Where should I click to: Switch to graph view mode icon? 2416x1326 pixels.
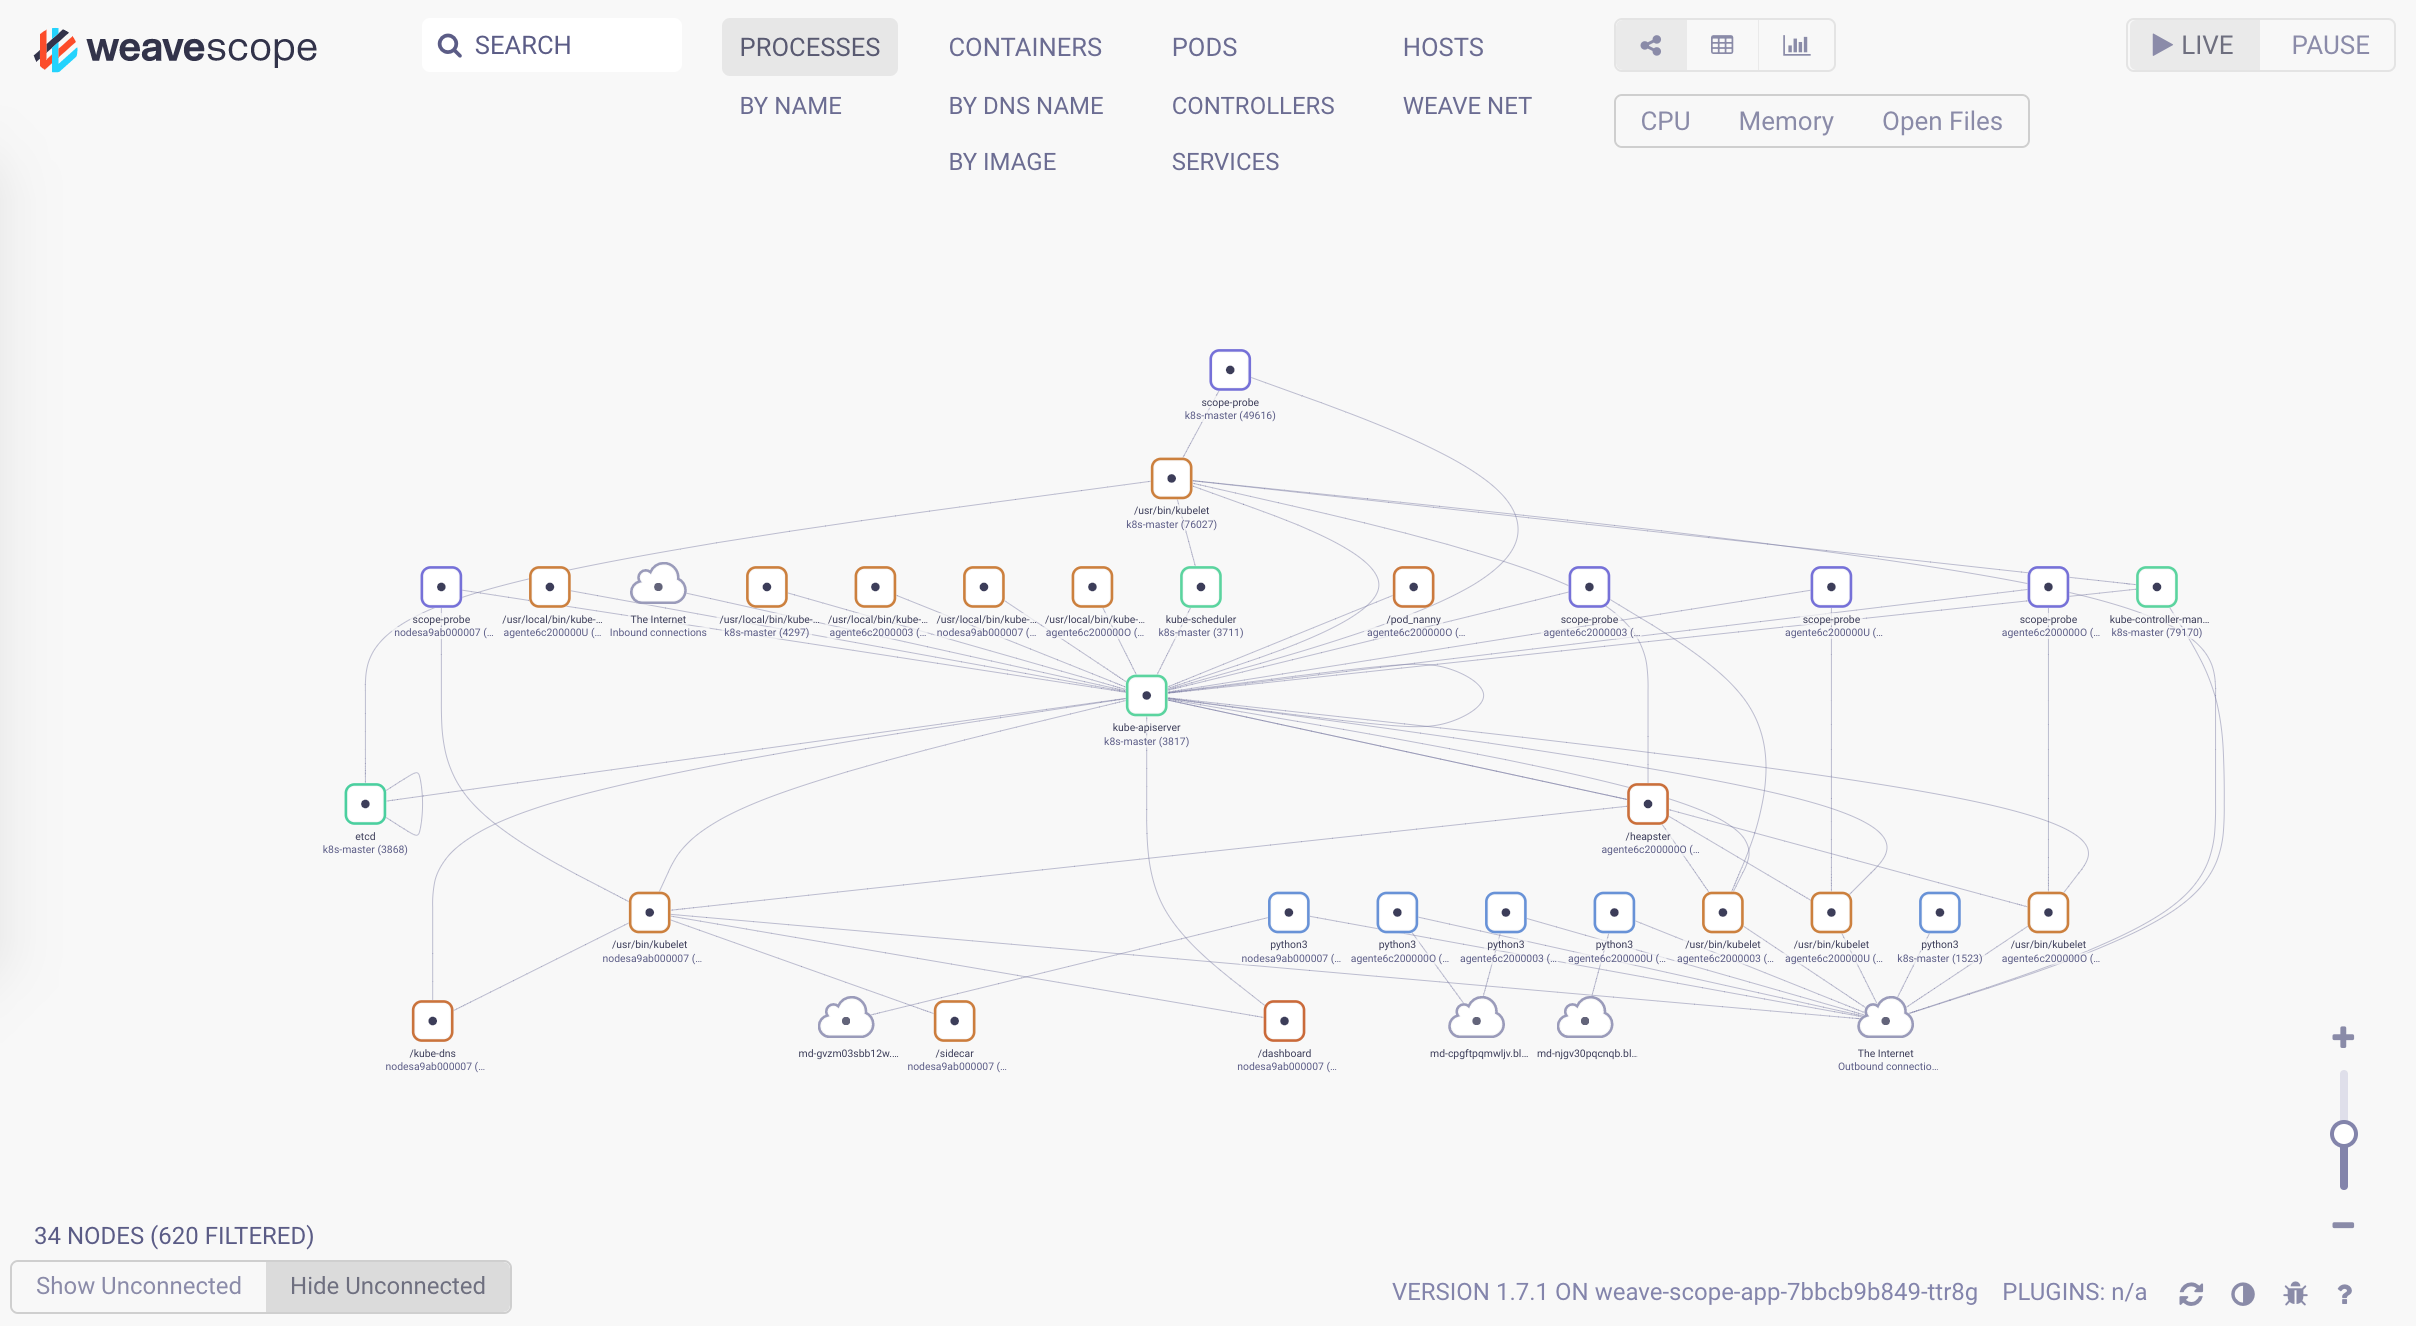point(1651,45)
